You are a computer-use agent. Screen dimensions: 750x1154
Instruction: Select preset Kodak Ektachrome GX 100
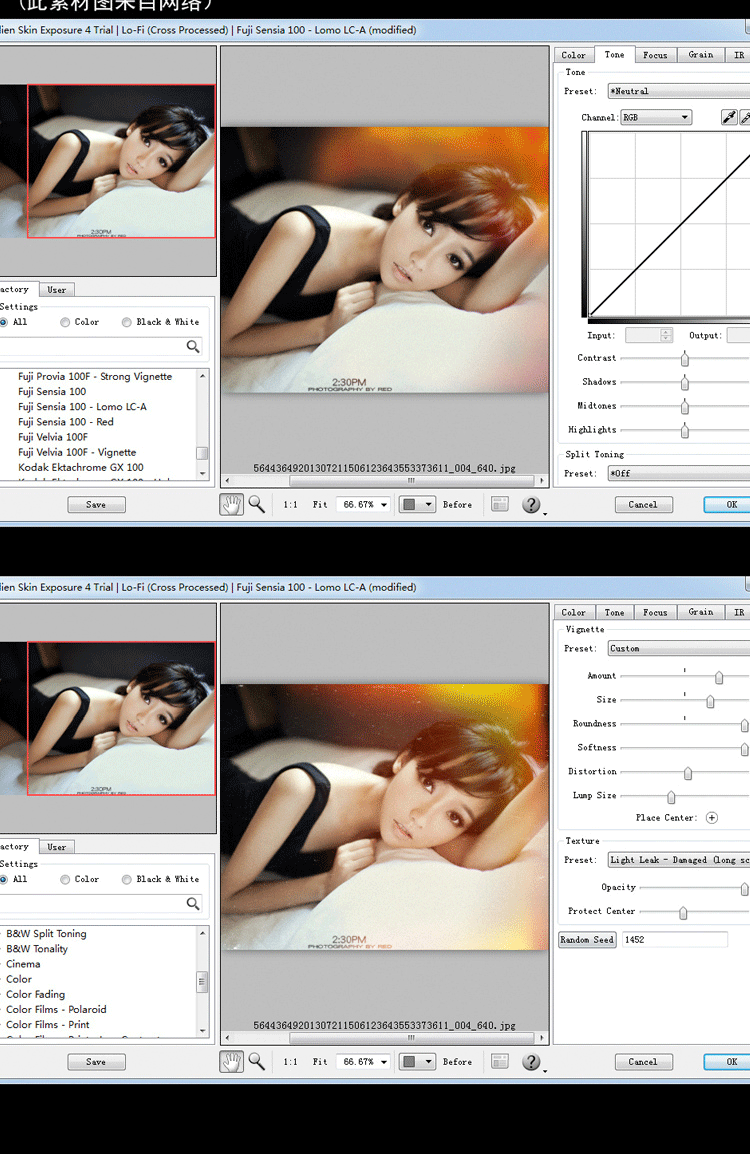(x=80, y=467)
